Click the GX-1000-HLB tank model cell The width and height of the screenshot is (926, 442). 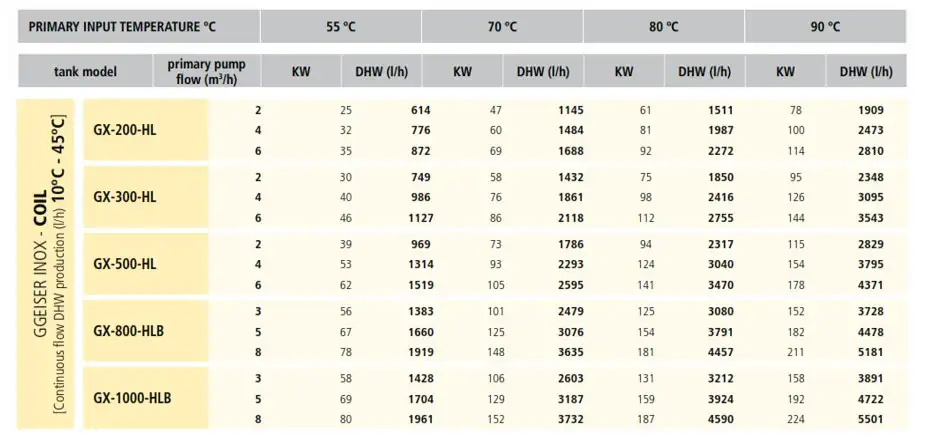[146, 398]
